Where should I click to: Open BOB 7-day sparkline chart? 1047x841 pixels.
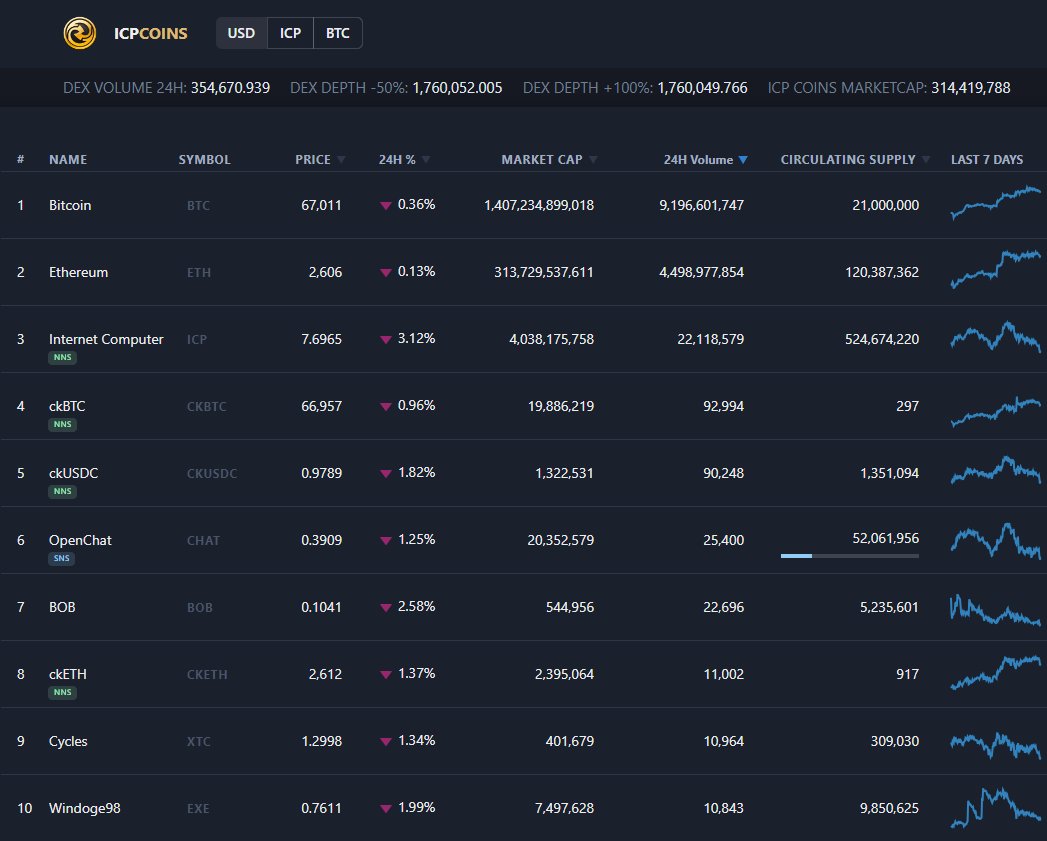[995, 609]
